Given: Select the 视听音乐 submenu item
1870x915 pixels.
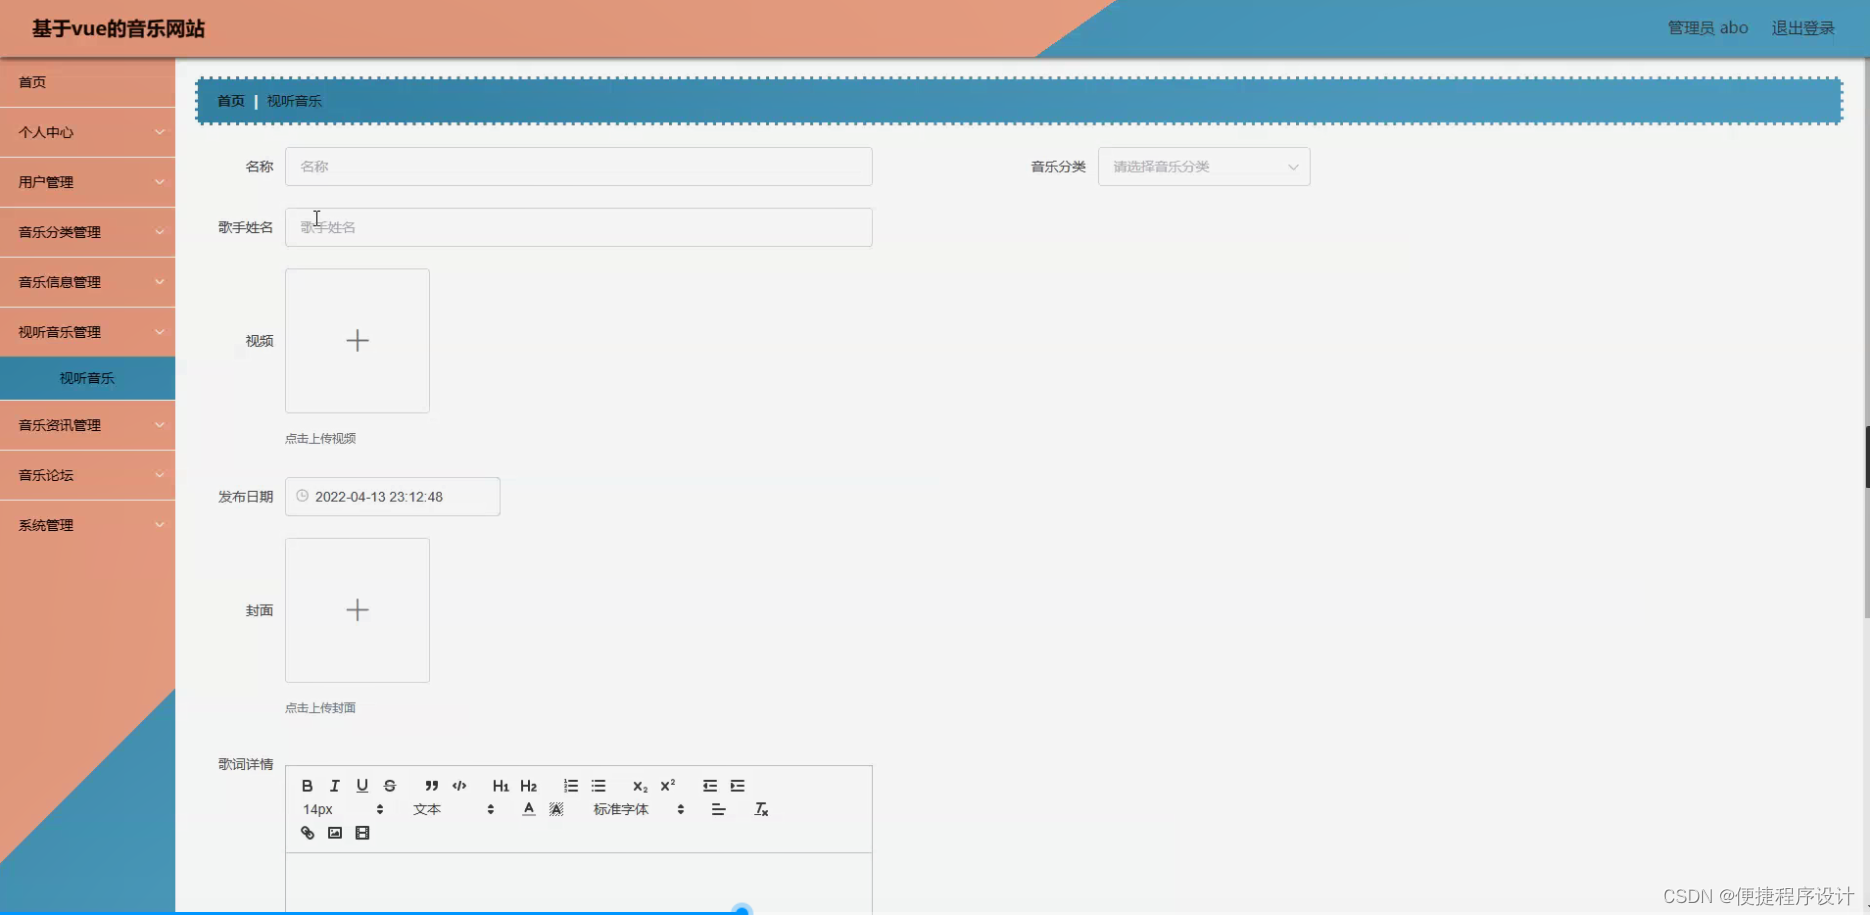Looking at the screenshot, I should click(x=87, y=378).
